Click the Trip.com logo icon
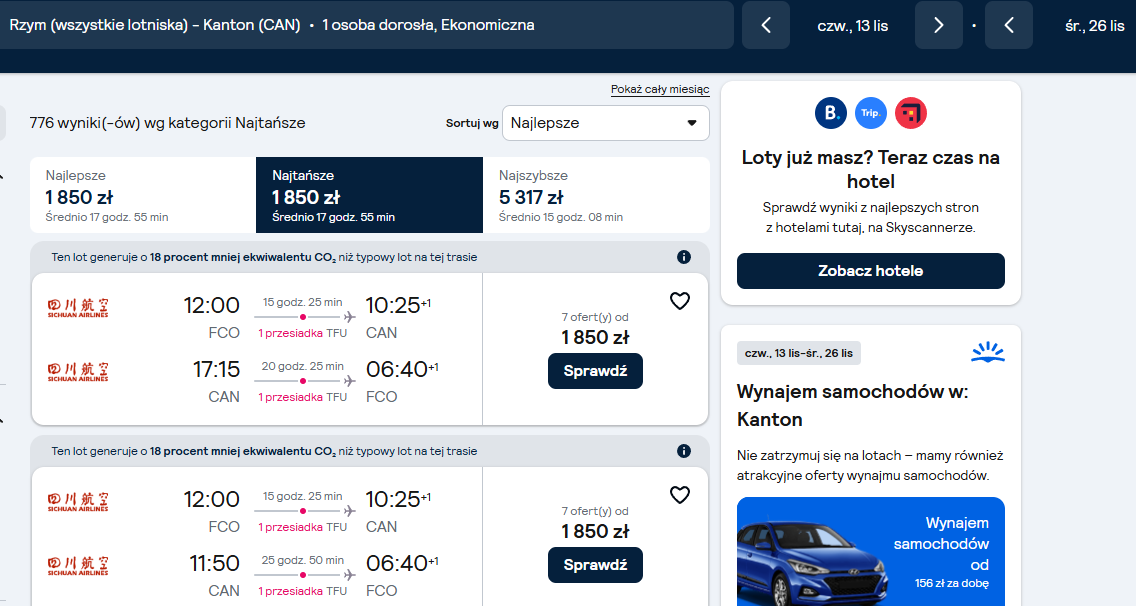This screenshot has width=1136, height=606. pos(871,113)
